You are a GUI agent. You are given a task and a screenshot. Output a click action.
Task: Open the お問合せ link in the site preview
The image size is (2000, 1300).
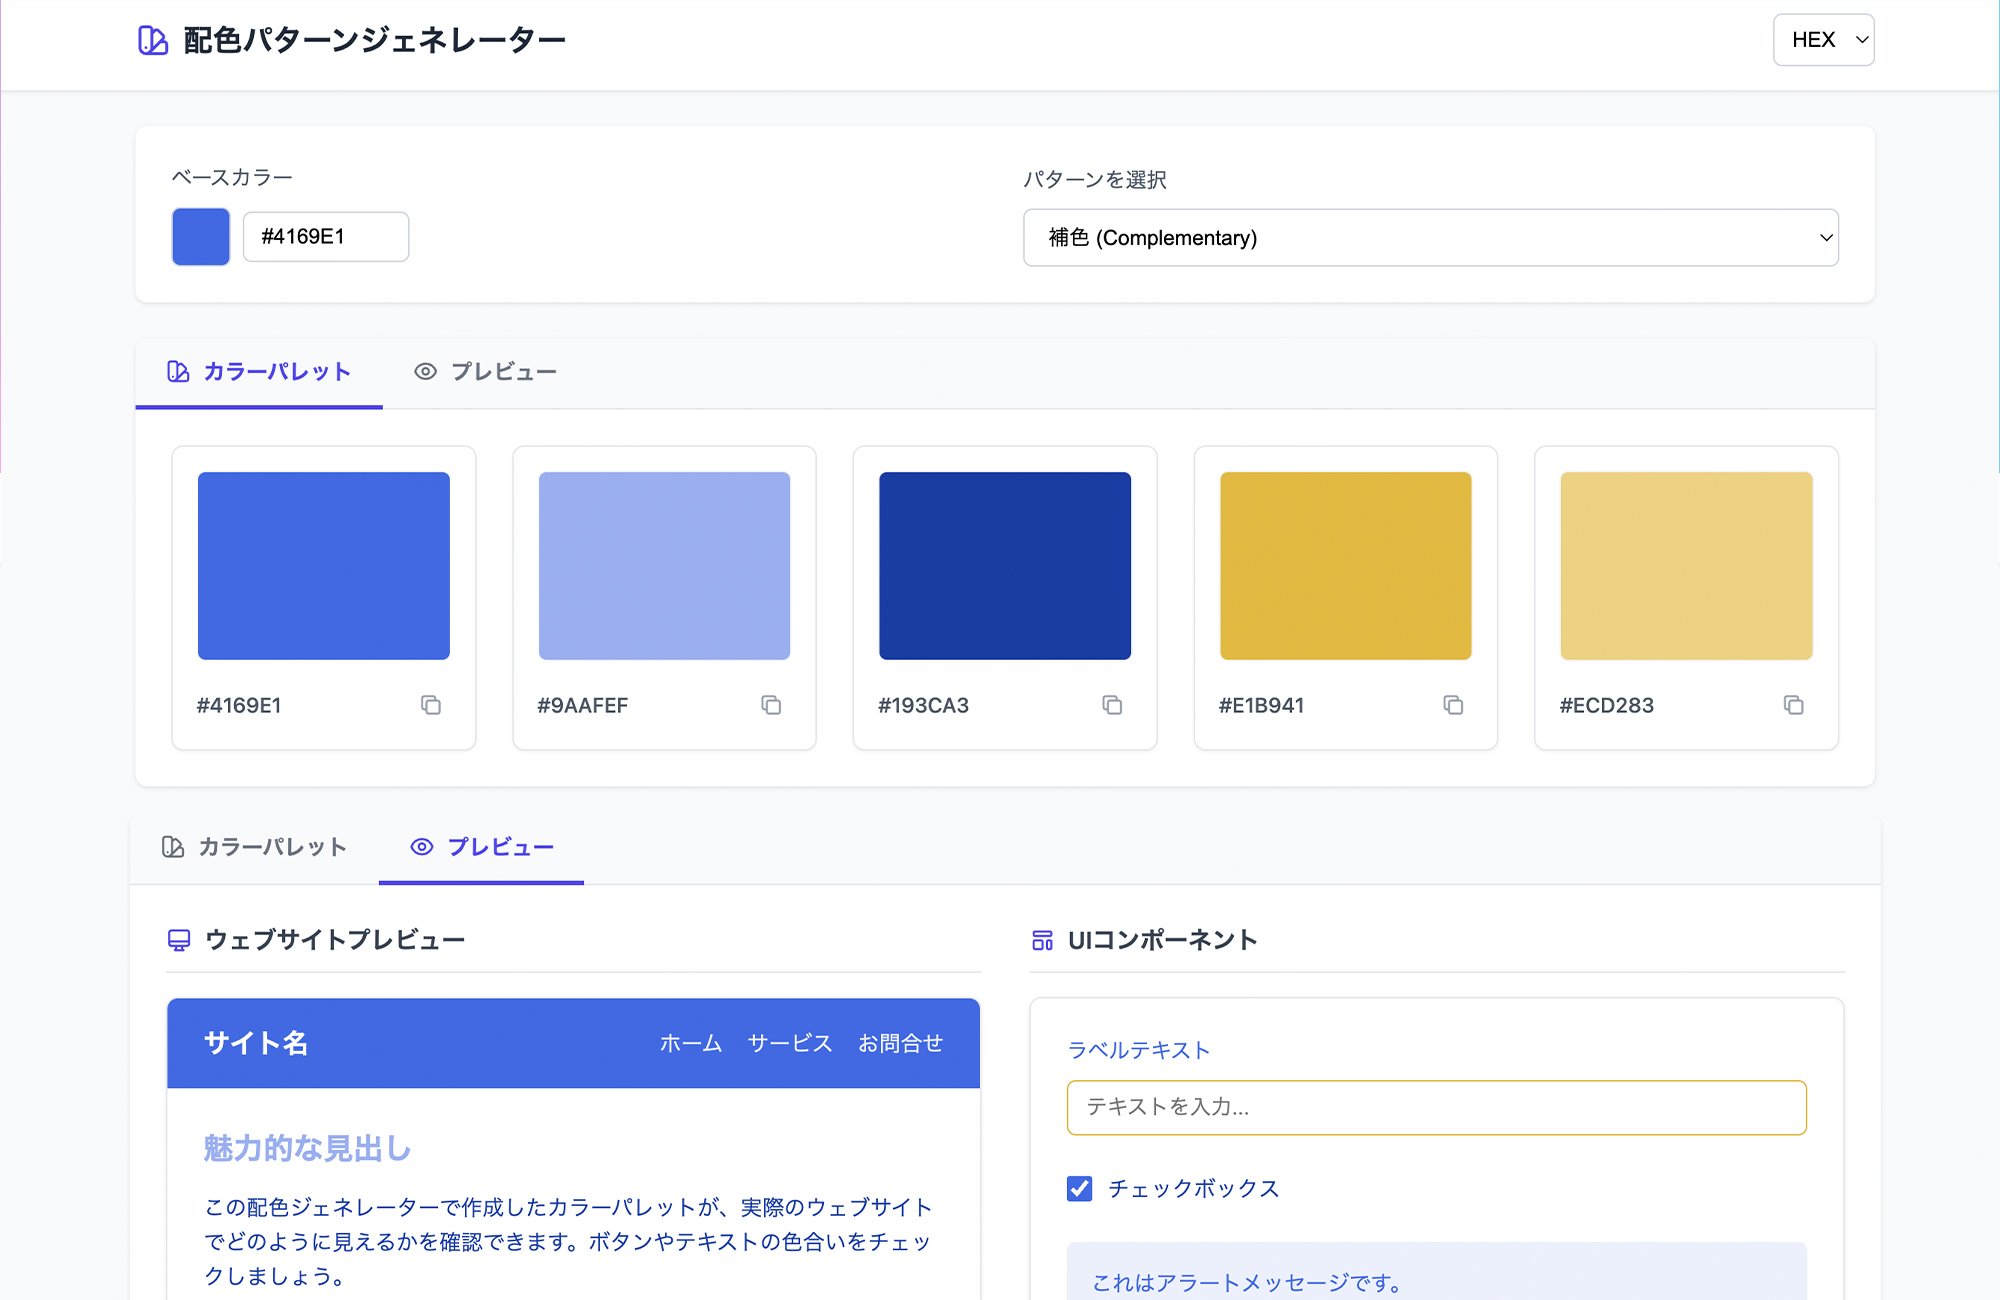[x=901, y=1043]
